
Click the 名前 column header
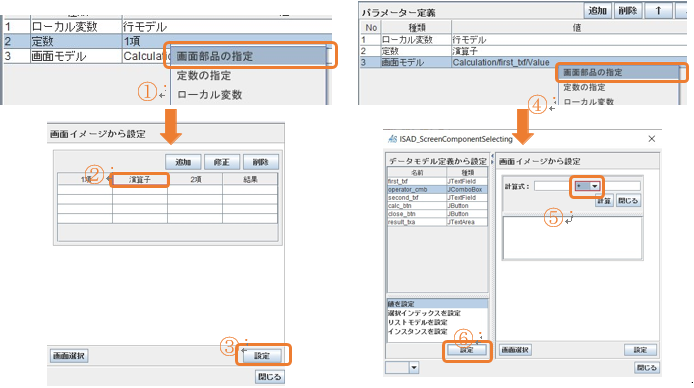tap(417, 173)
